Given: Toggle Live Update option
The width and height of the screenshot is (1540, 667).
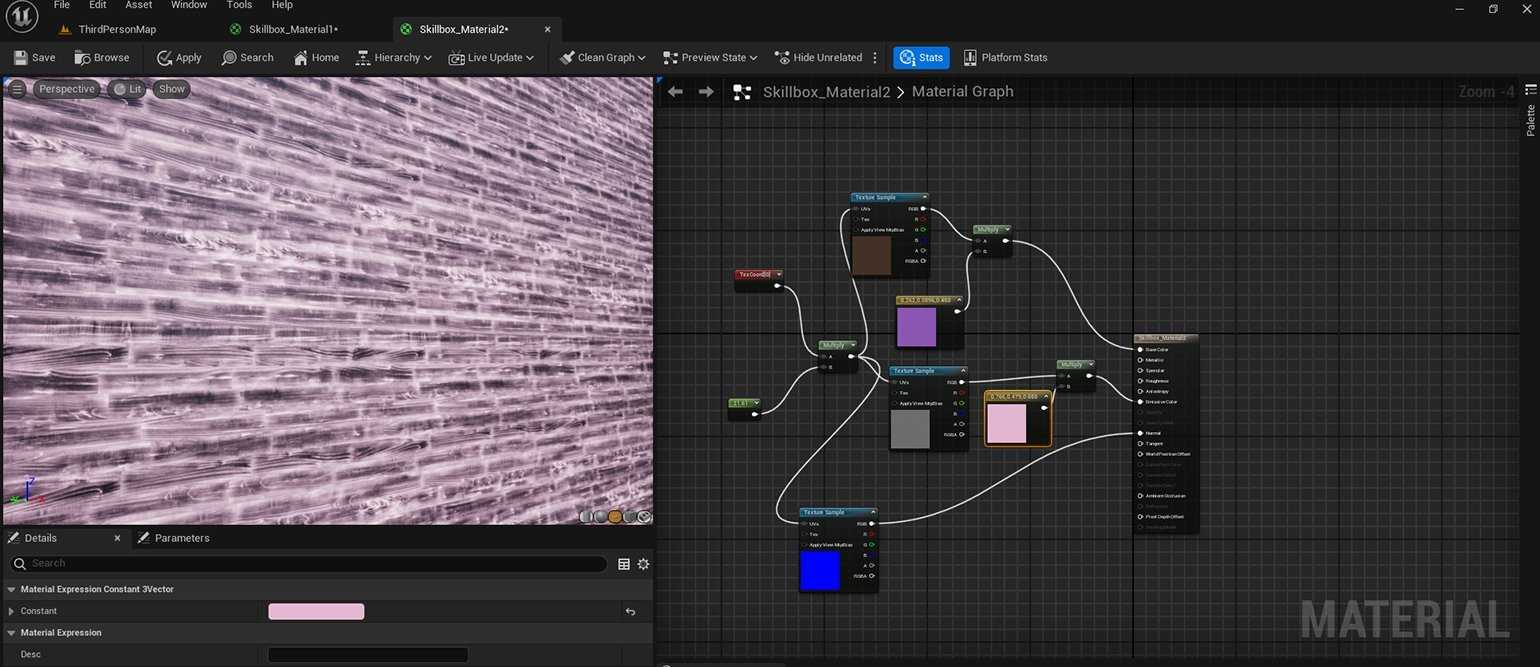Looking at the screenshot, I should click(490, 58).
